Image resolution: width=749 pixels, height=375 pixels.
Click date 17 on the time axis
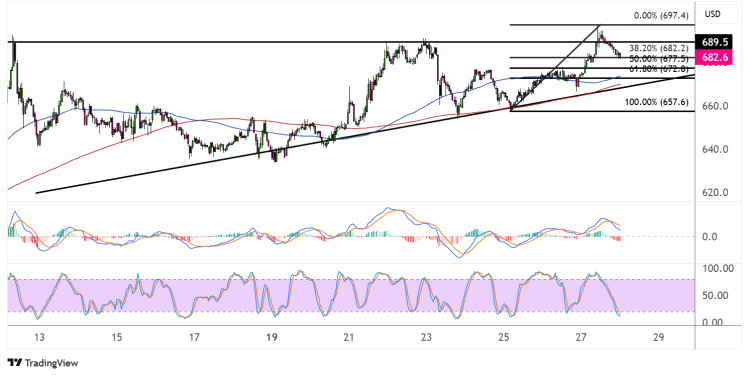194,337
